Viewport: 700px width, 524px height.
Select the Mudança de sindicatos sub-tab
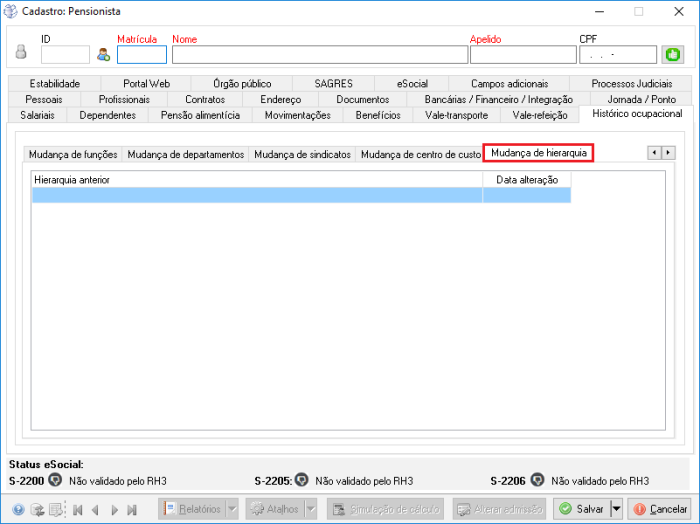click(302, 154)
